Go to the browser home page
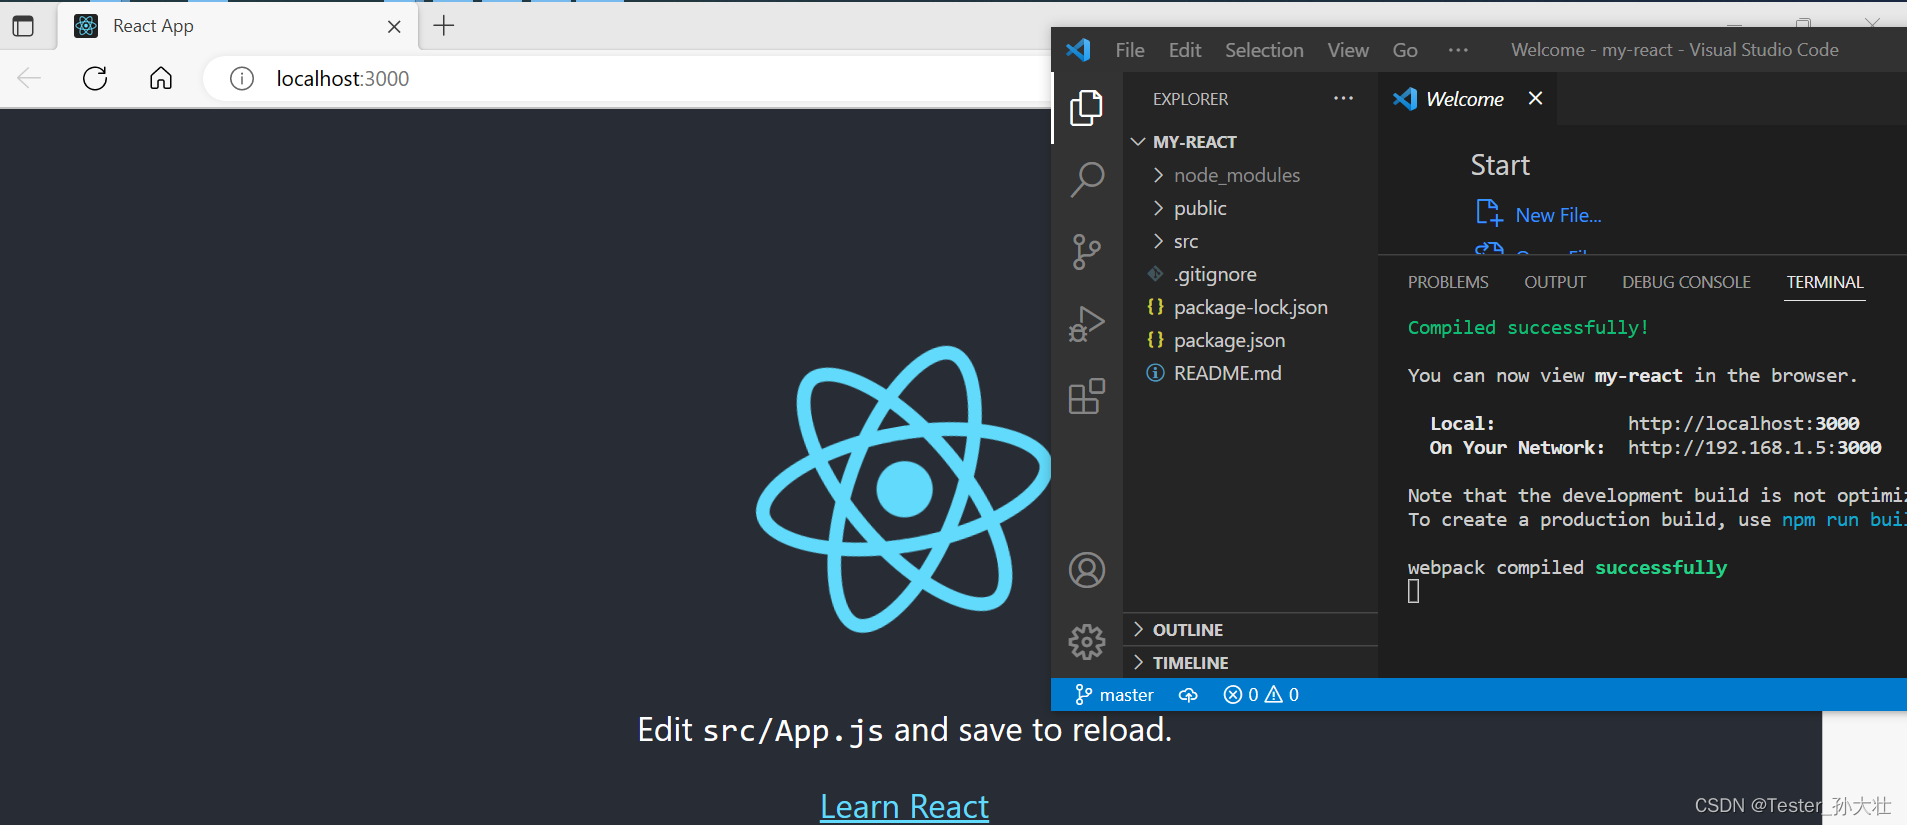The width and height of the screenshot is (1907, 825). pos(161,78)
